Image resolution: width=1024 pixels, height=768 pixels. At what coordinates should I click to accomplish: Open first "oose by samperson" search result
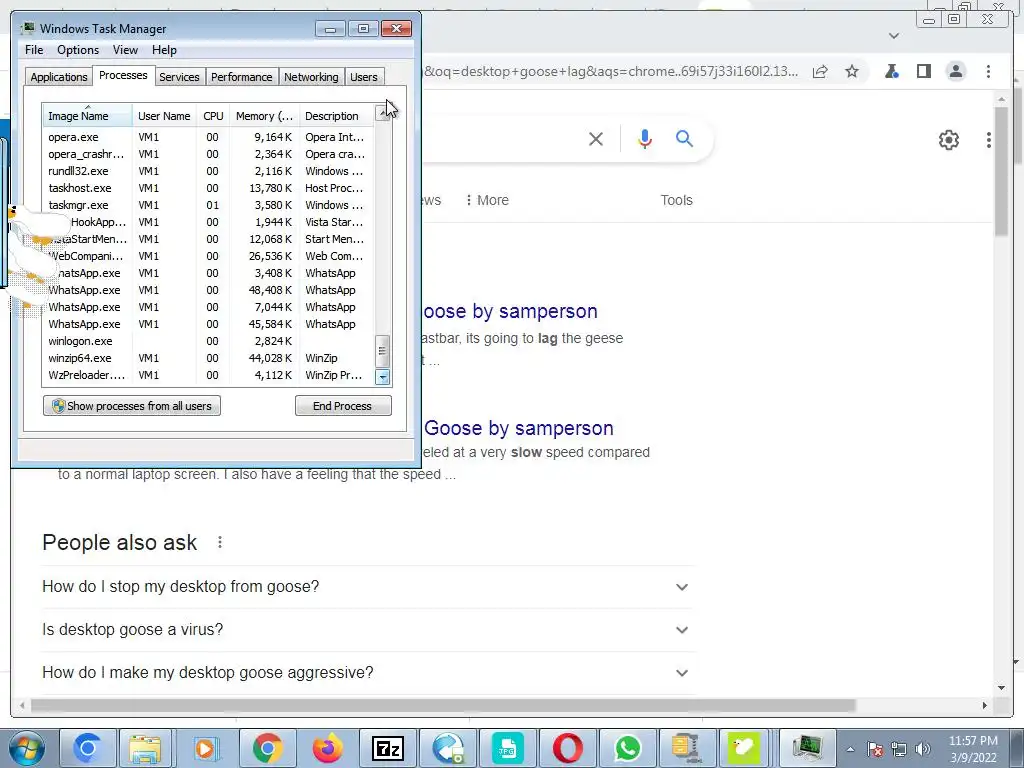pos(510,311)
